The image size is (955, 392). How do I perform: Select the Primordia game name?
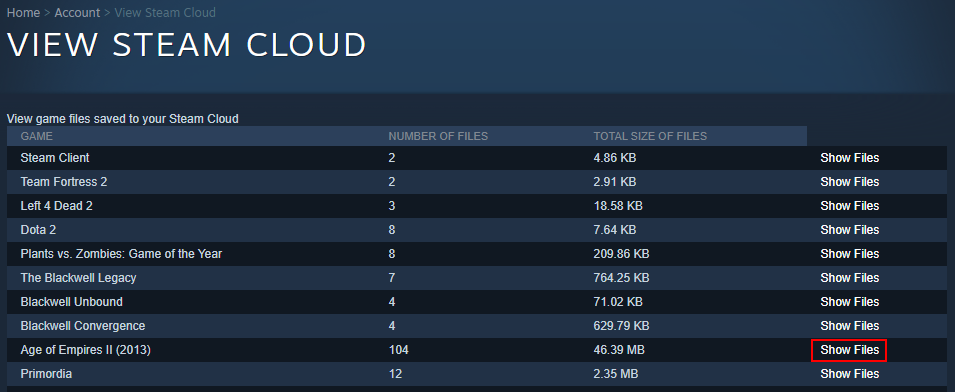click(x=46, y=374)
